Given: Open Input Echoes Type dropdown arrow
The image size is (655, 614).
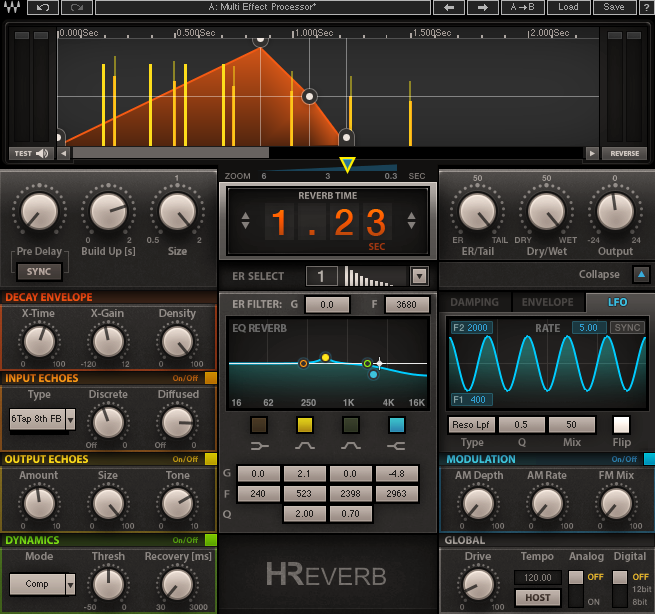Looking at the screenshot, I should click(x=71, y=419).
